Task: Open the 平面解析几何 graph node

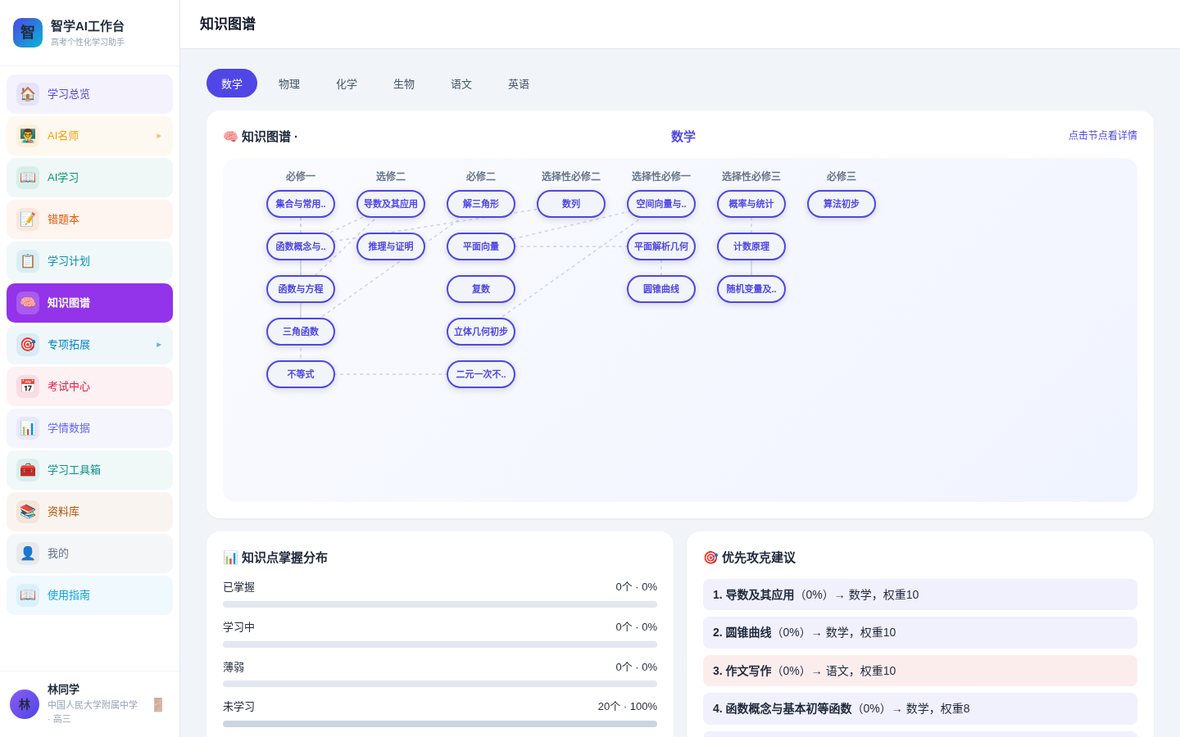Action: 661,246
